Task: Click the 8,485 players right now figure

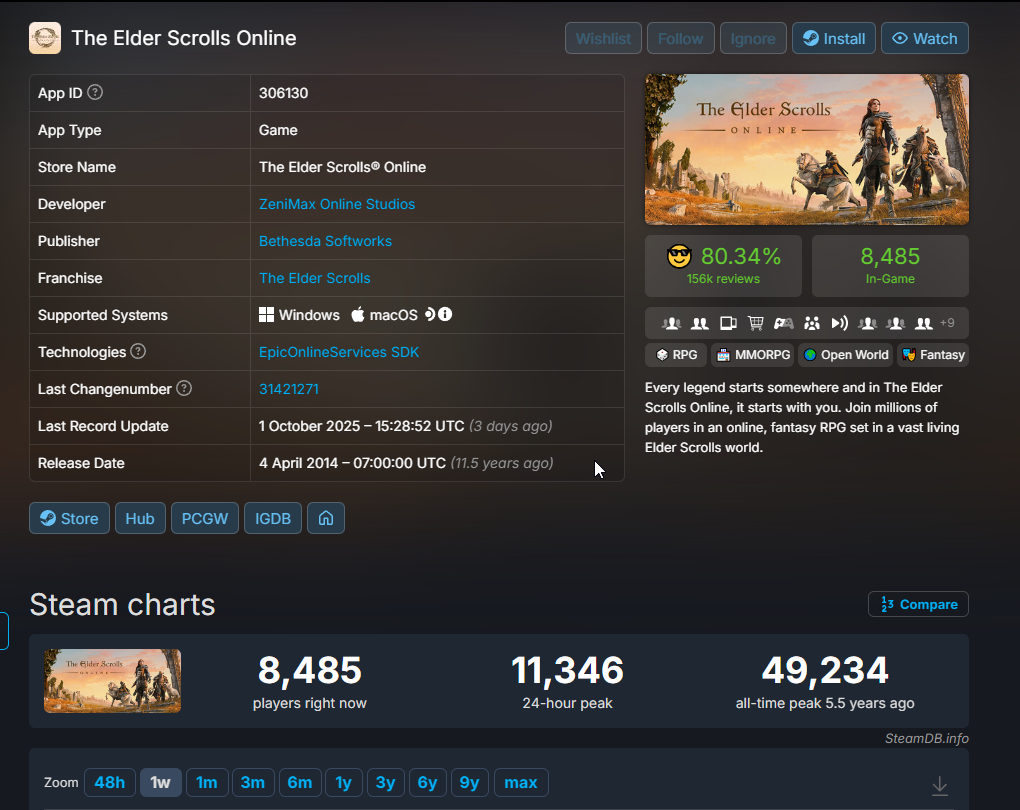Action: pyautogui.click(x=310, y=670)
